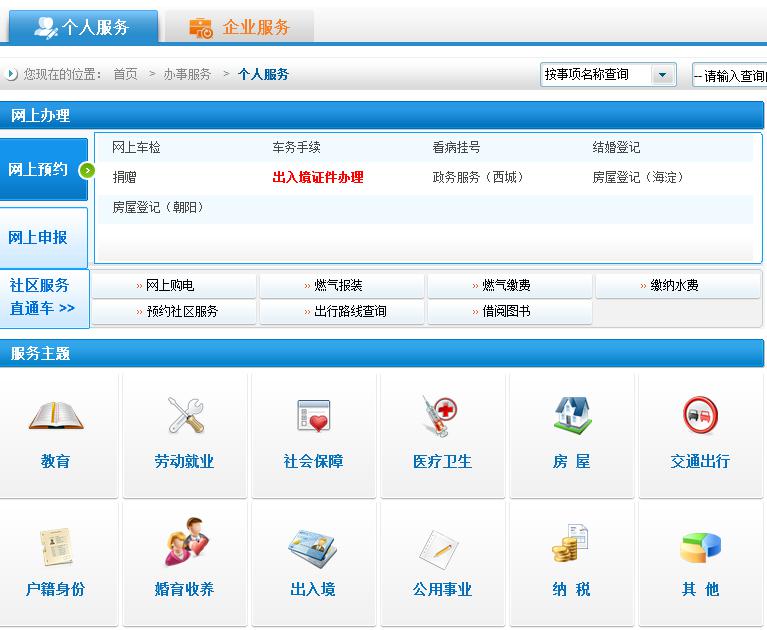
Task: Click the 请输入查询 search field
Action: [729, 75]
